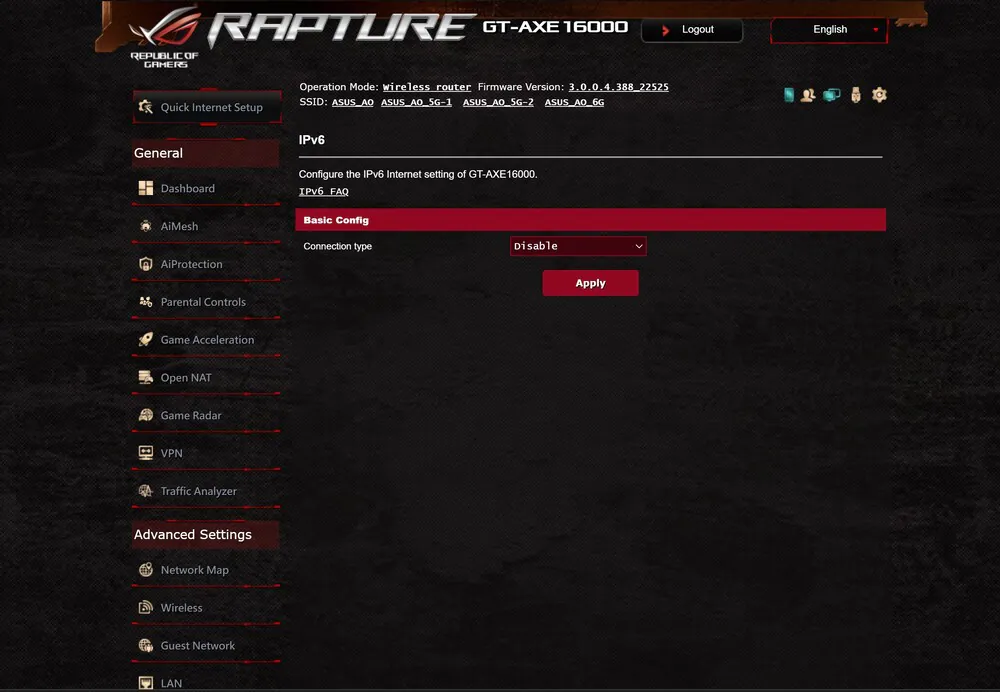Click the Network Map globe icon
Viewport: 1000px width, 692px height.
coord(145,570)
